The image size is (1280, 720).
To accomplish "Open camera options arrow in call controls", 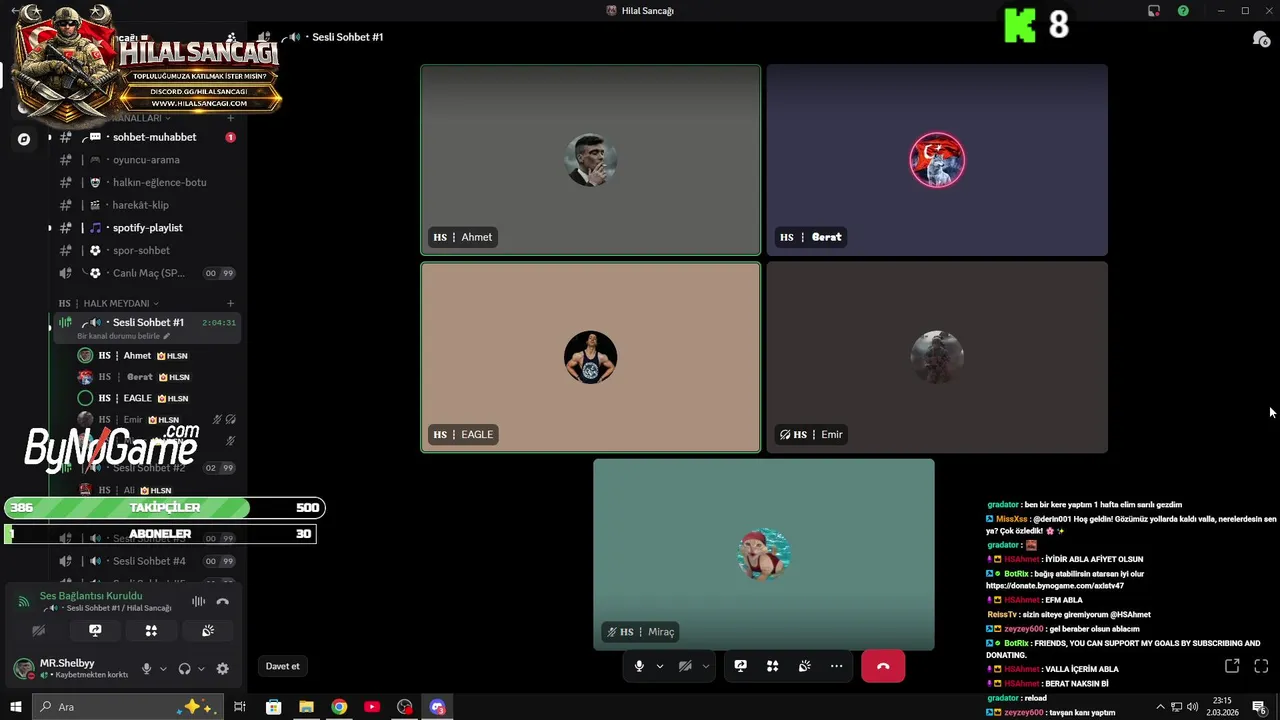I will [706, 666].
